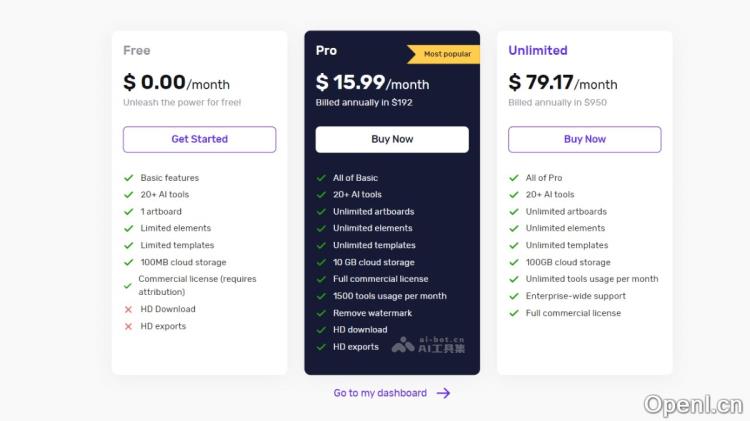Click the Pro plan $15.99 price
Image resolution: width=750 pixels, height=421 pixels.
pos(351,83)
